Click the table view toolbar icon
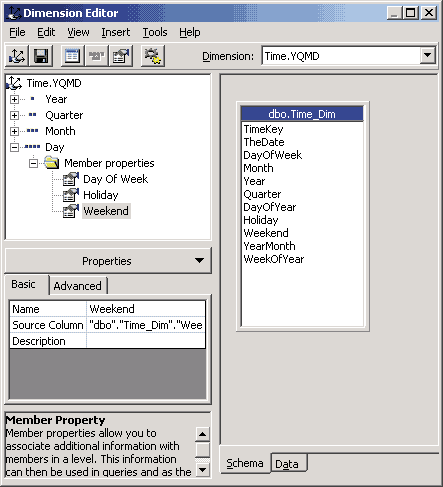The image size is (443, 487). 72,56
